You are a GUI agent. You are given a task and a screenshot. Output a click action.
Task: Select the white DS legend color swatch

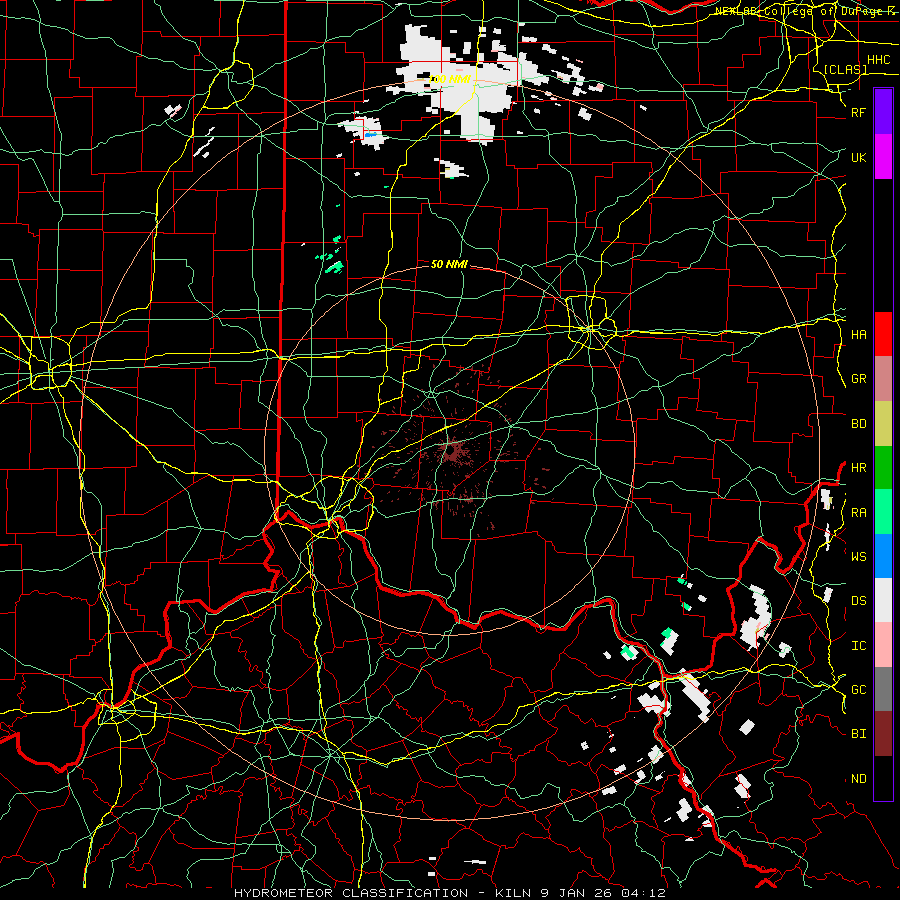pos(883,600)
